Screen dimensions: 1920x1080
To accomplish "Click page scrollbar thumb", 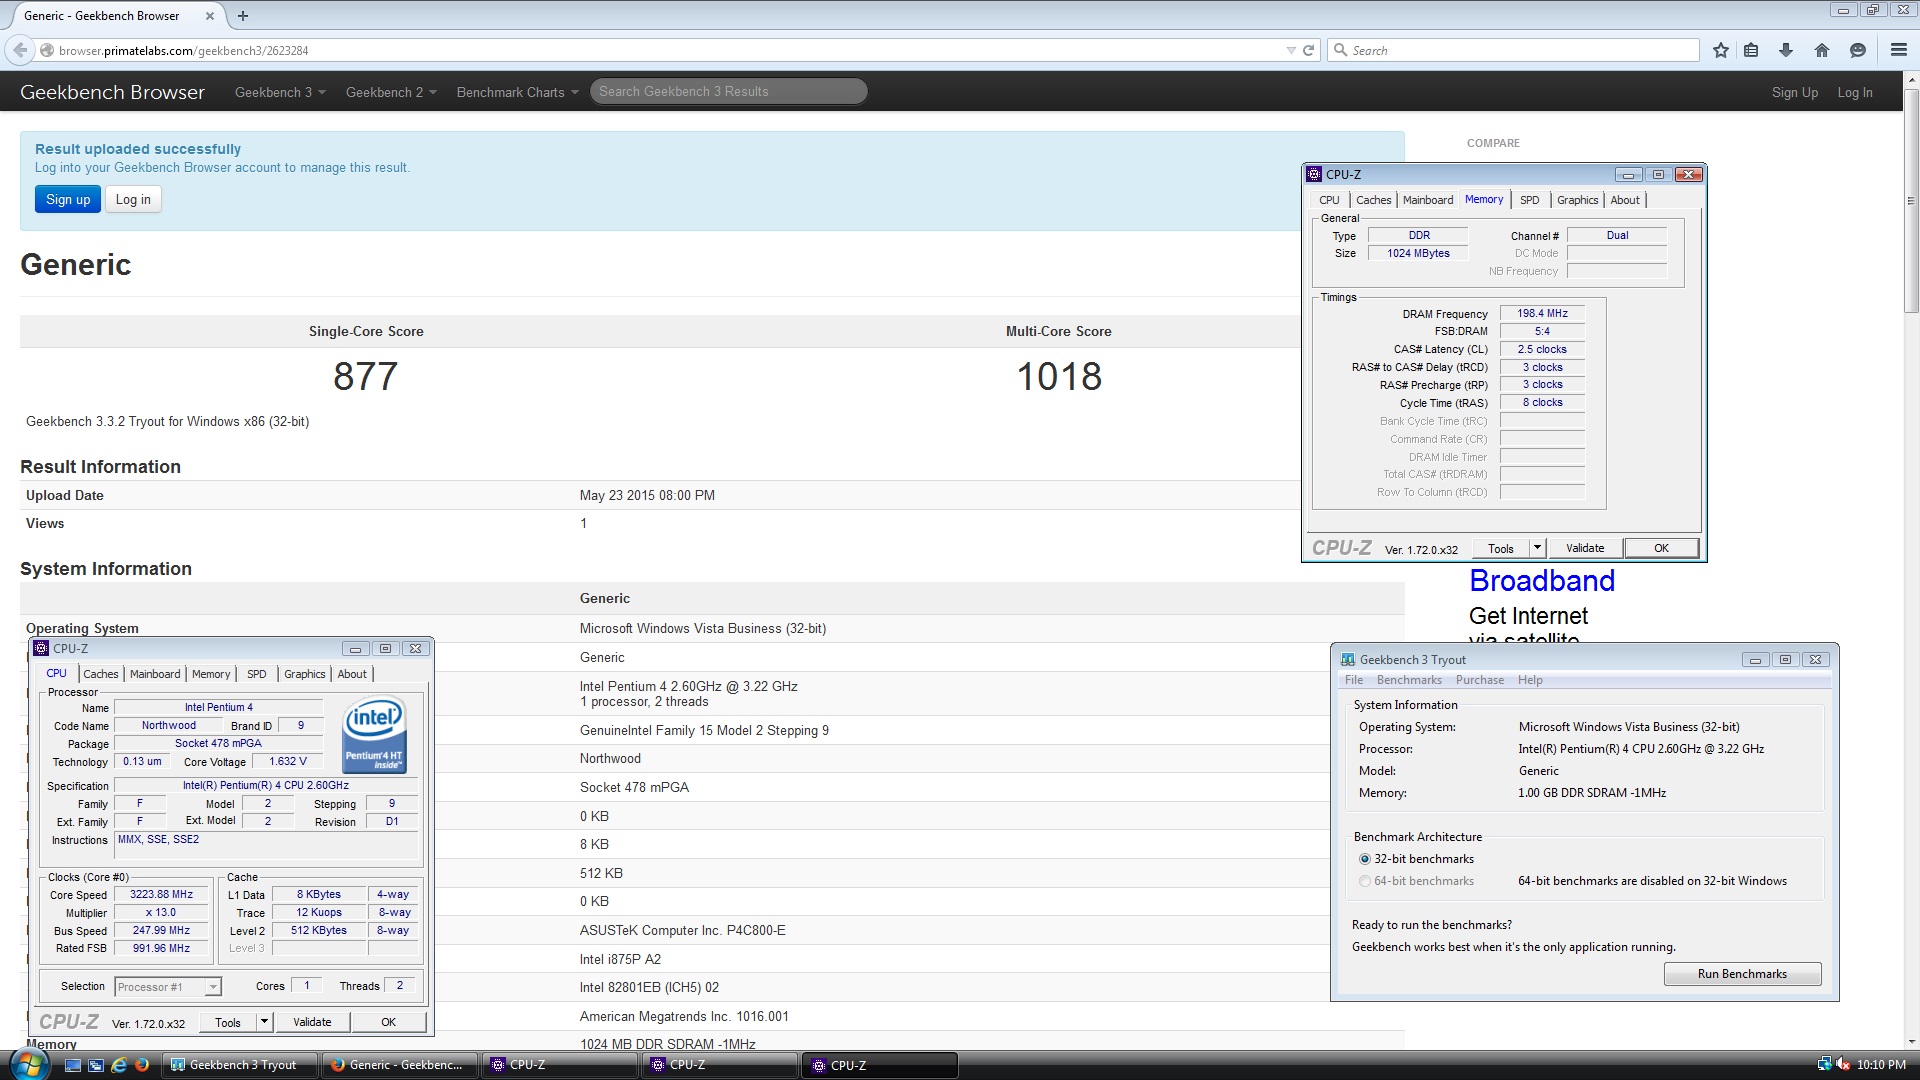I will (1911, 200).
